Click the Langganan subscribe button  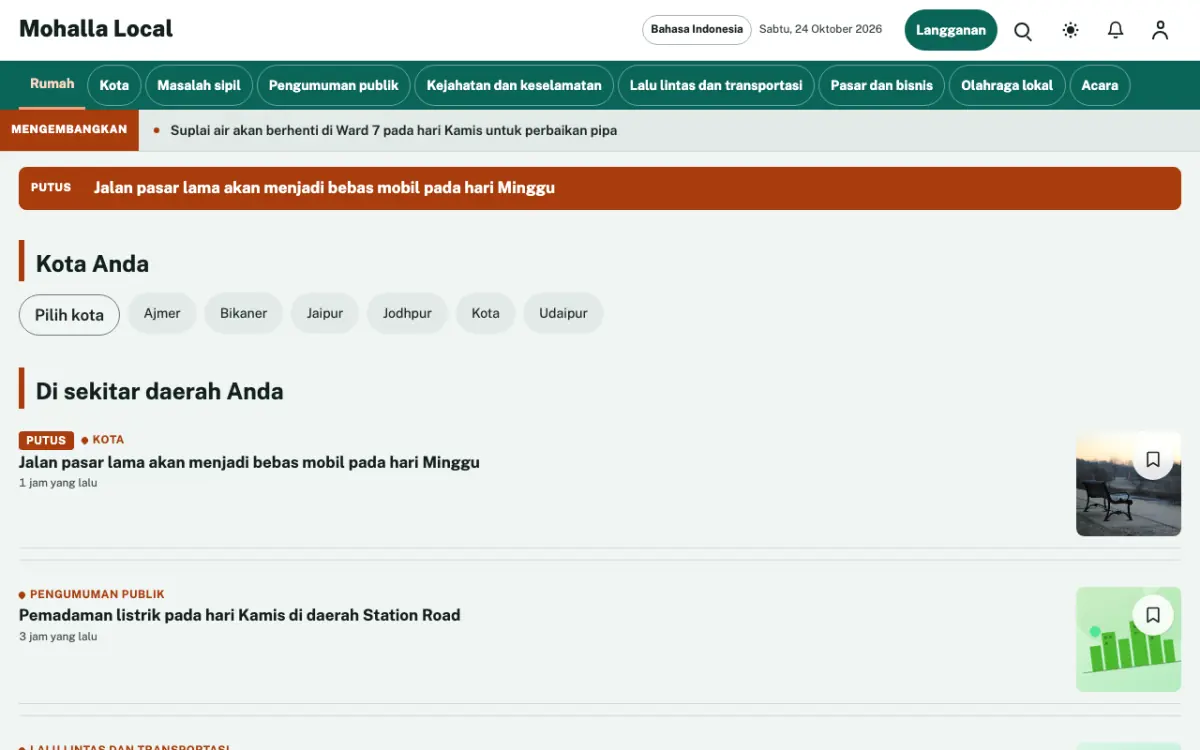951,30
